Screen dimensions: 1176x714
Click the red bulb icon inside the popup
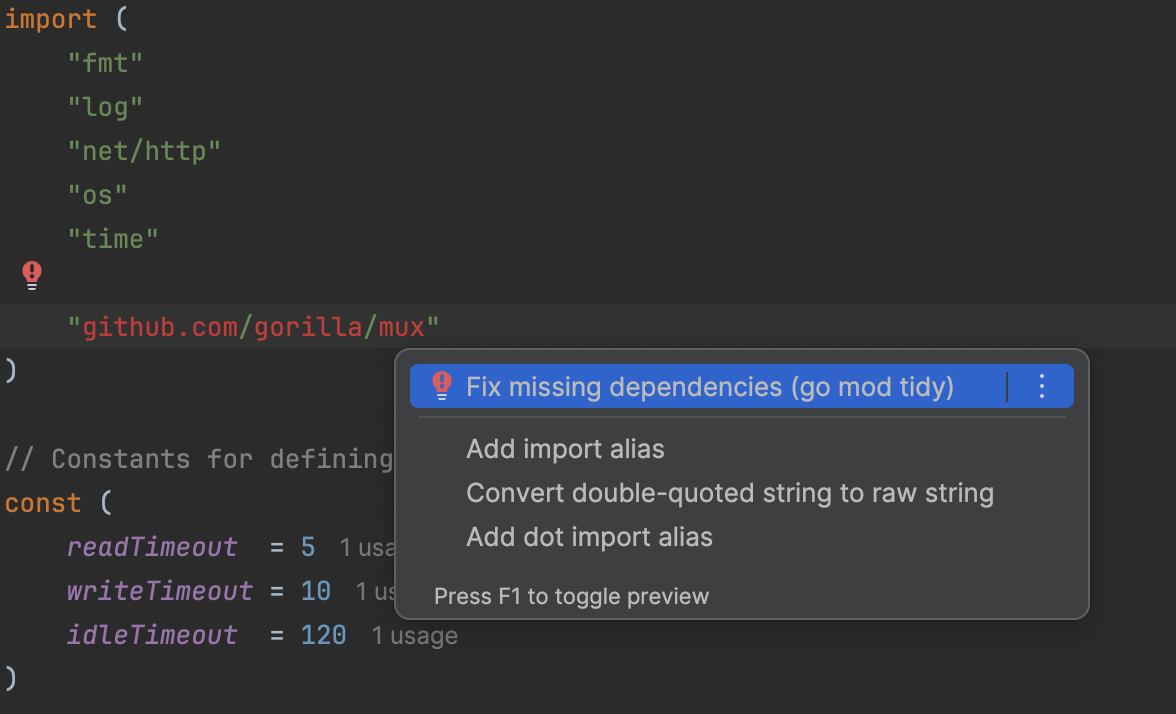[442, 386]
